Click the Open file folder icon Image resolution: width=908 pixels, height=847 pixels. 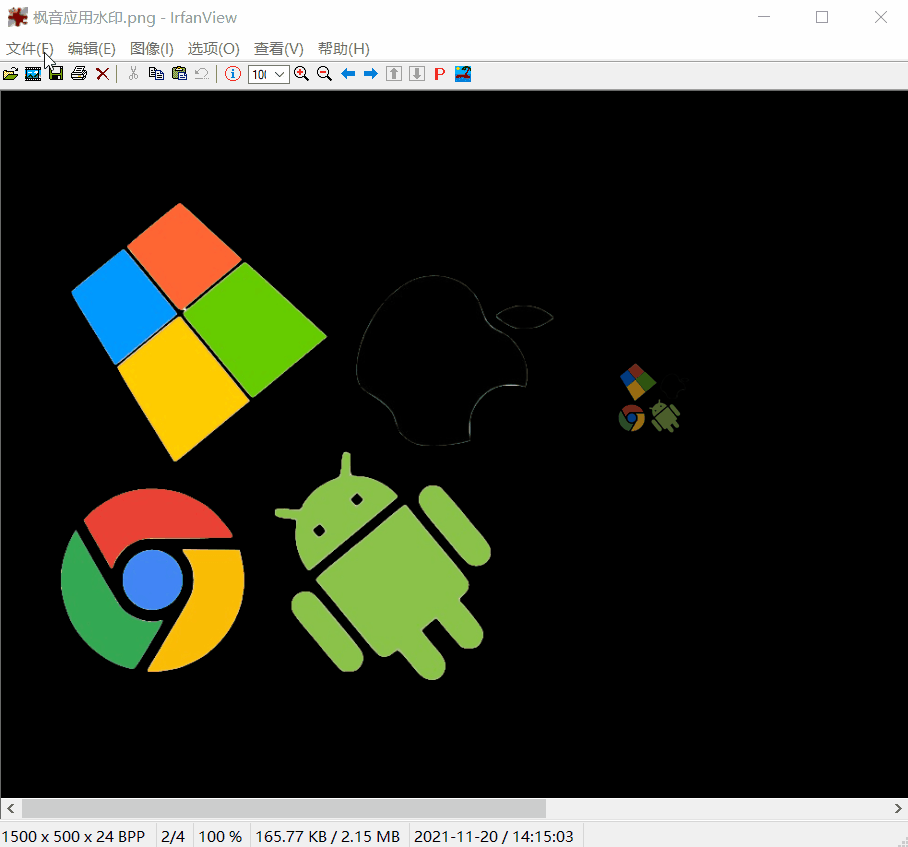coord(10,74)
